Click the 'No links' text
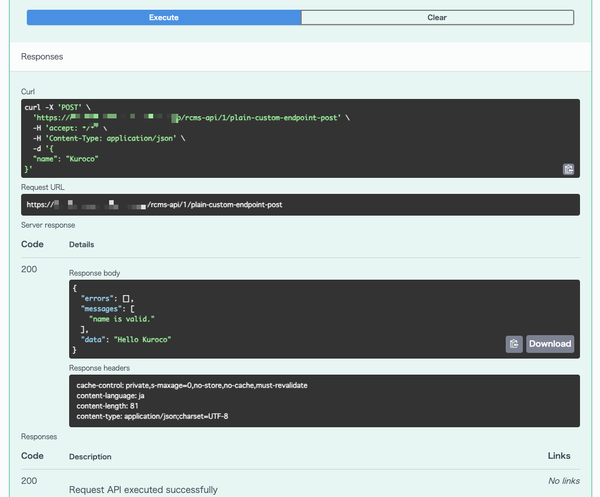This screenshot has width=600, height=497. (564, 481)
